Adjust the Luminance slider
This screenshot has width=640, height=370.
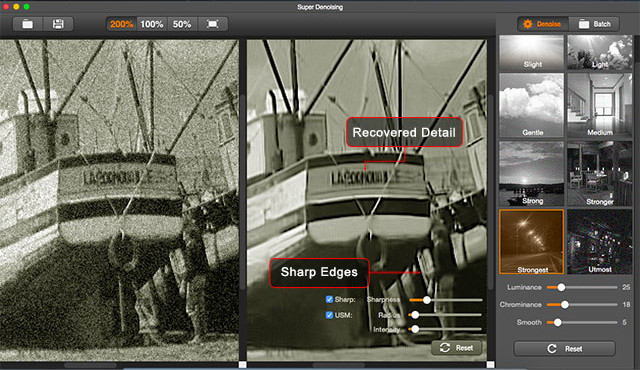582,287
